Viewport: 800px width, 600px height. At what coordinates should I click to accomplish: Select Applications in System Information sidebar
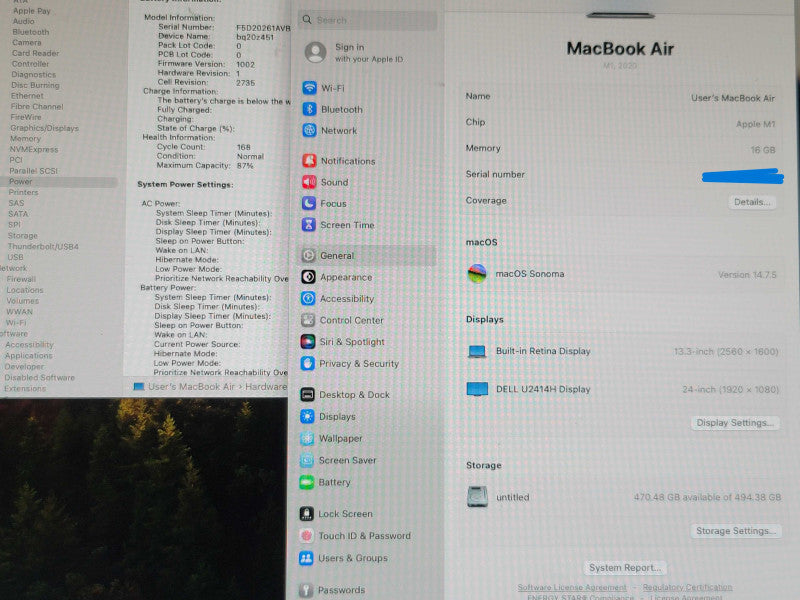(29, 356)
